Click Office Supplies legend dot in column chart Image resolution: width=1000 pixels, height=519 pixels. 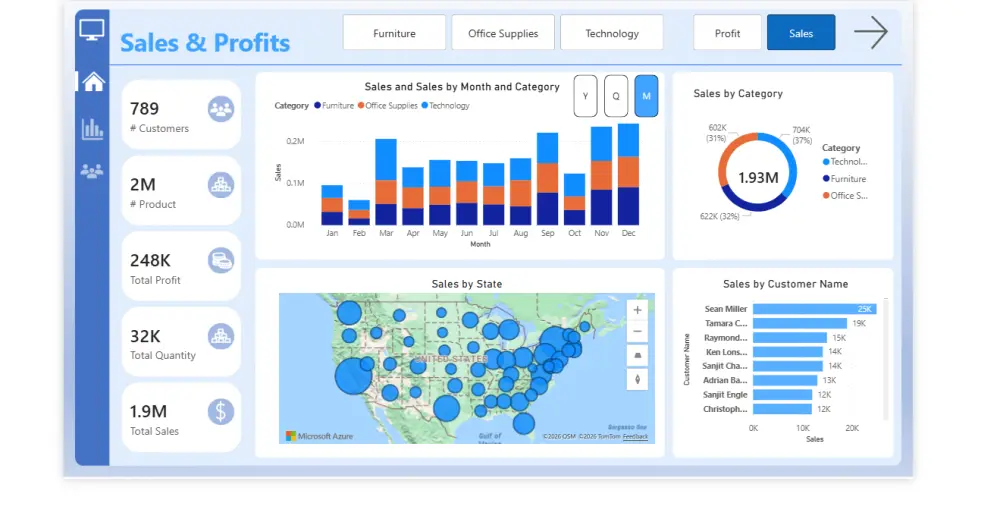coord(361,106)
